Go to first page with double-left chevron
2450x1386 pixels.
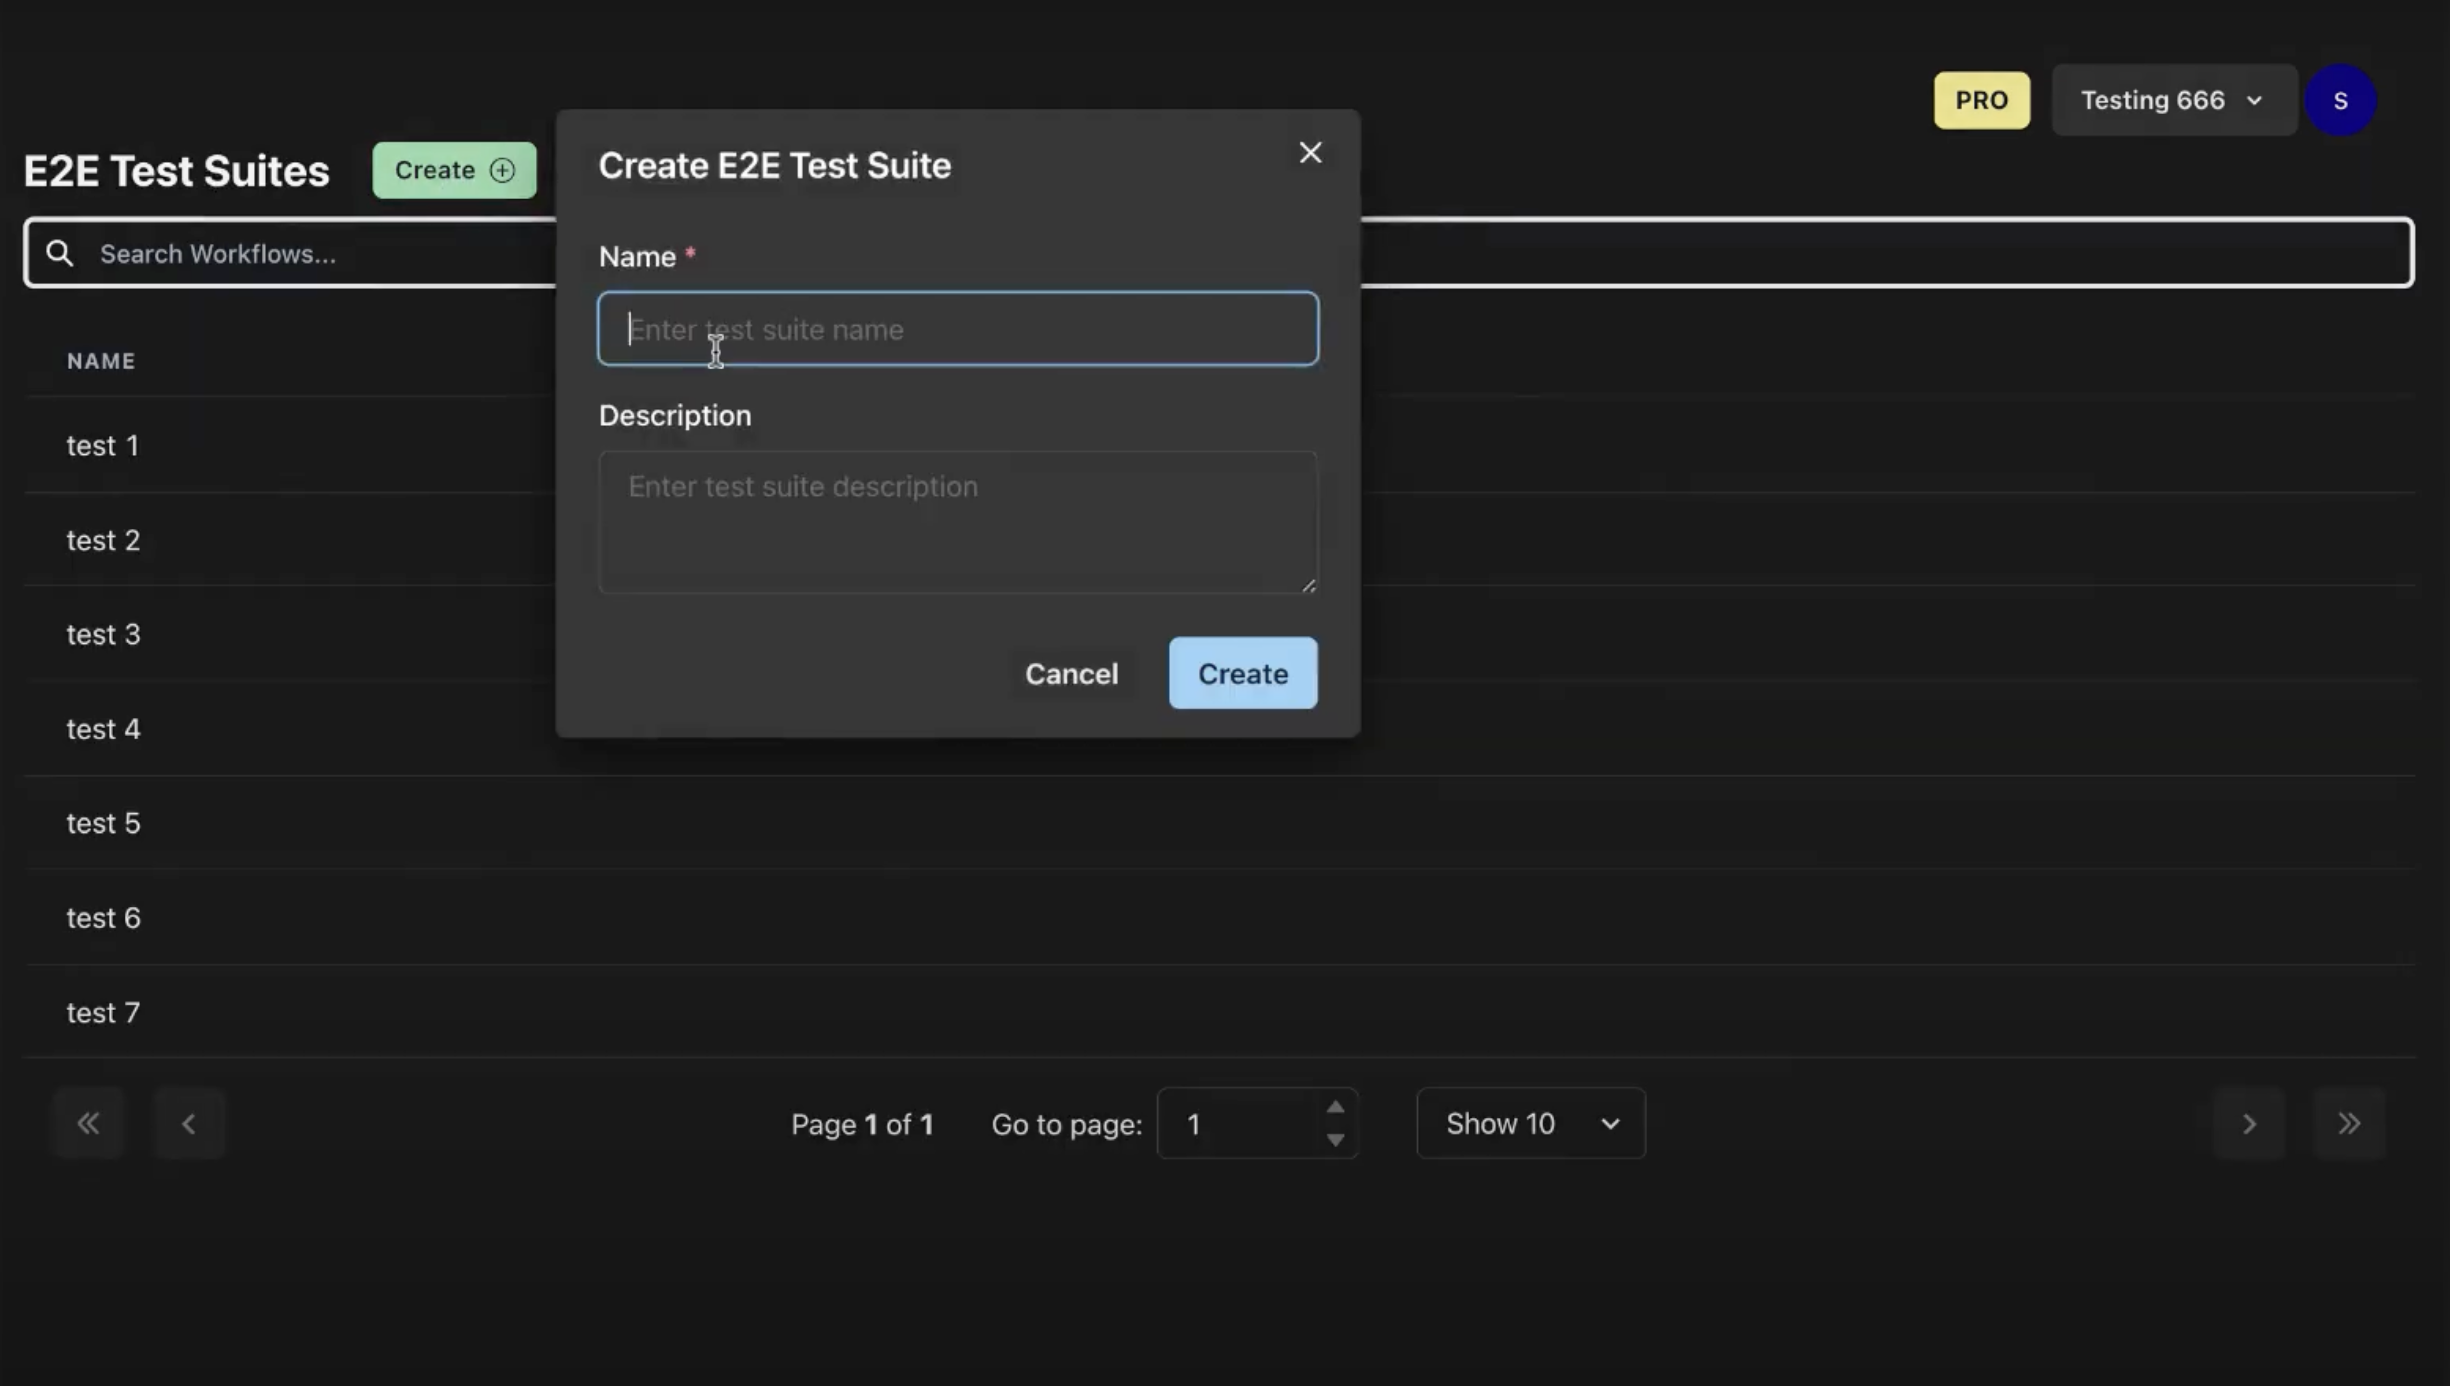89,1123
